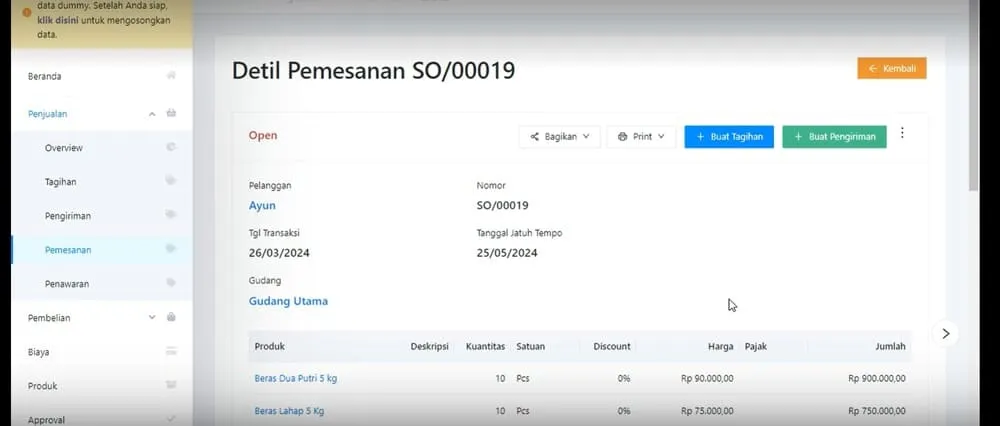1000x426 pixels.
Task: Open Produk in sidebar
Action: click(42, 386)
